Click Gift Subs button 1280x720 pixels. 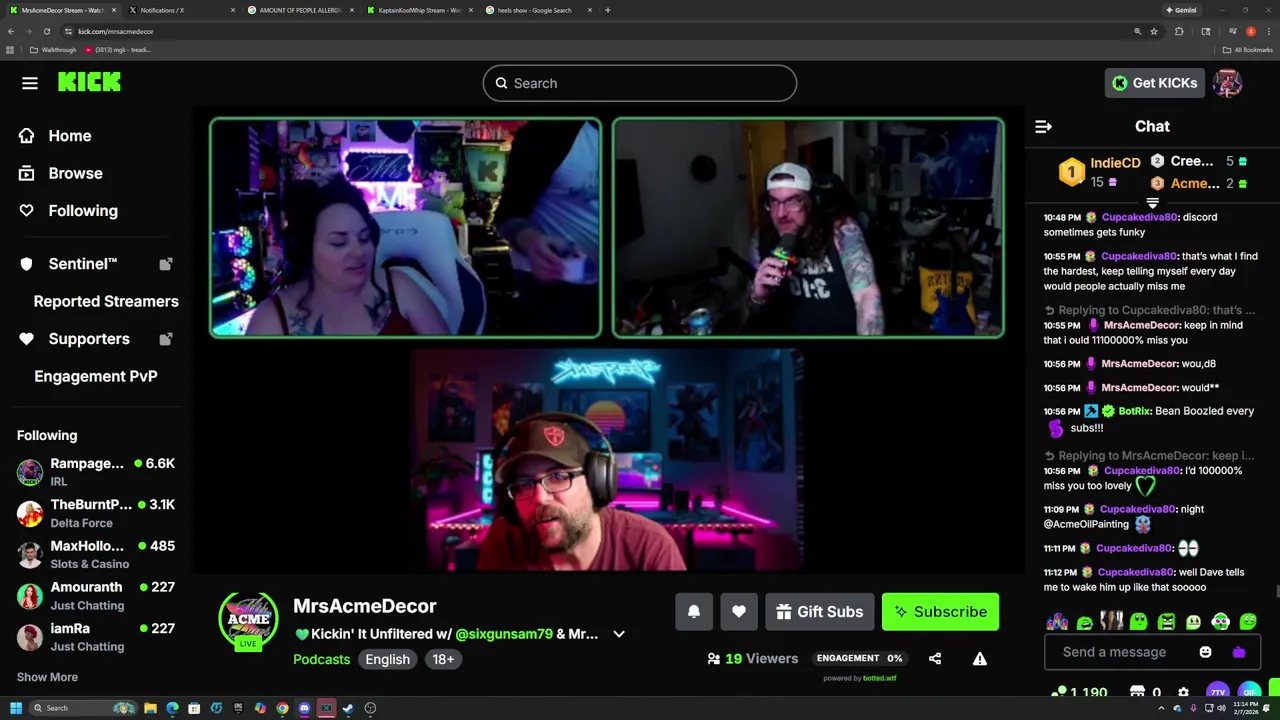click(820, 612)
